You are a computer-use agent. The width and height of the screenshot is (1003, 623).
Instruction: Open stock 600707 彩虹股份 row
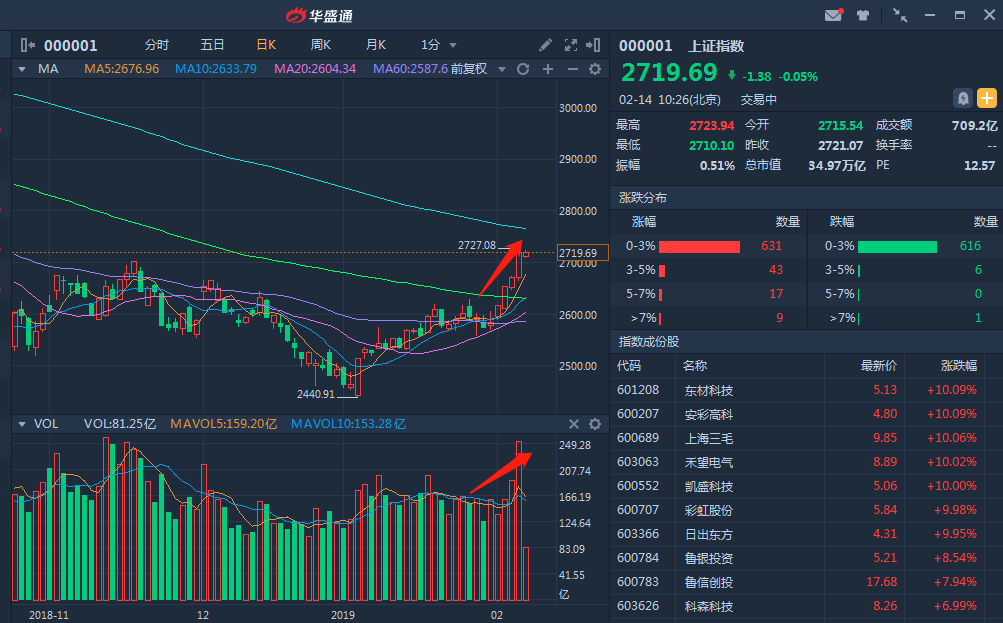806,510
